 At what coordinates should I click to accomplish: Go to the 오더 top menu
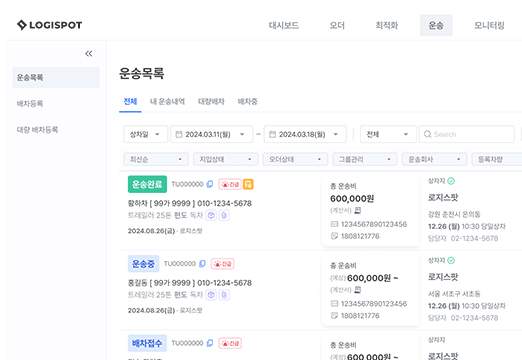point(337,25)
